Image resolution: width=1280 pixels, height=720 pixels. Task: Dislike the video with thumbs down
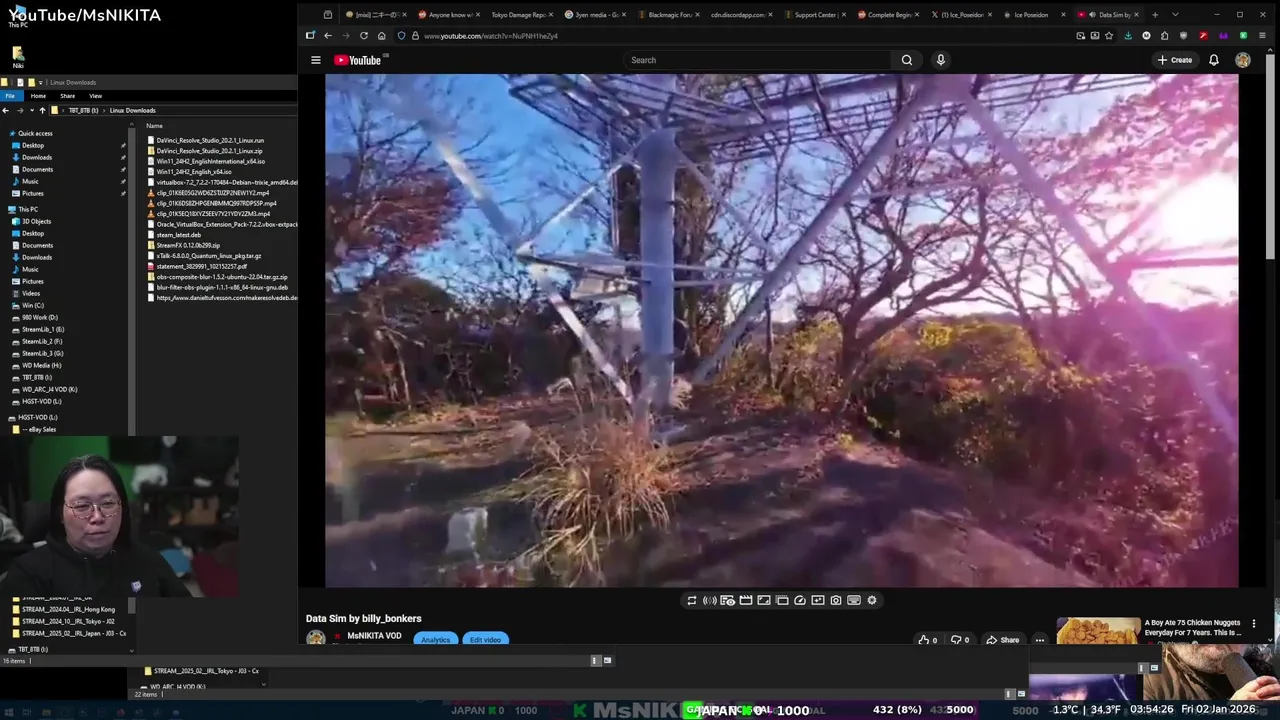click(960, 639)
